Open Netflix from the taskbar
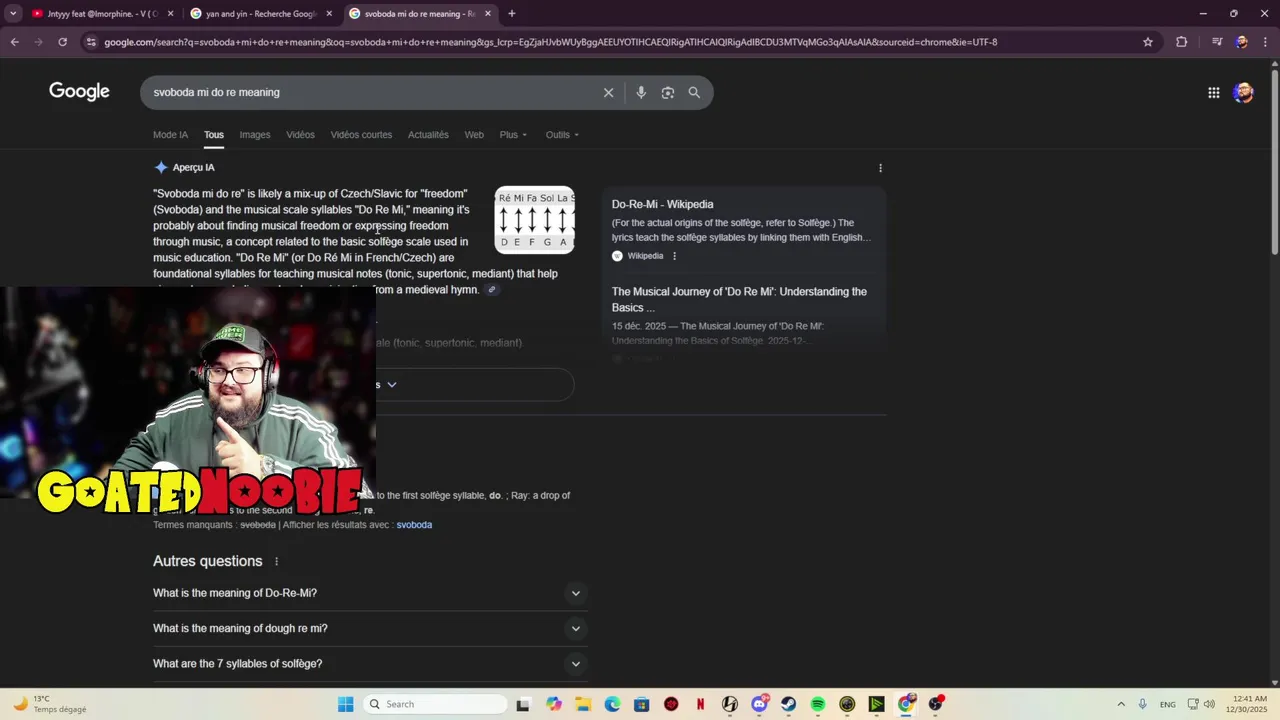The height and width of the screenshot is (720, 1280). tap(700, 704)
